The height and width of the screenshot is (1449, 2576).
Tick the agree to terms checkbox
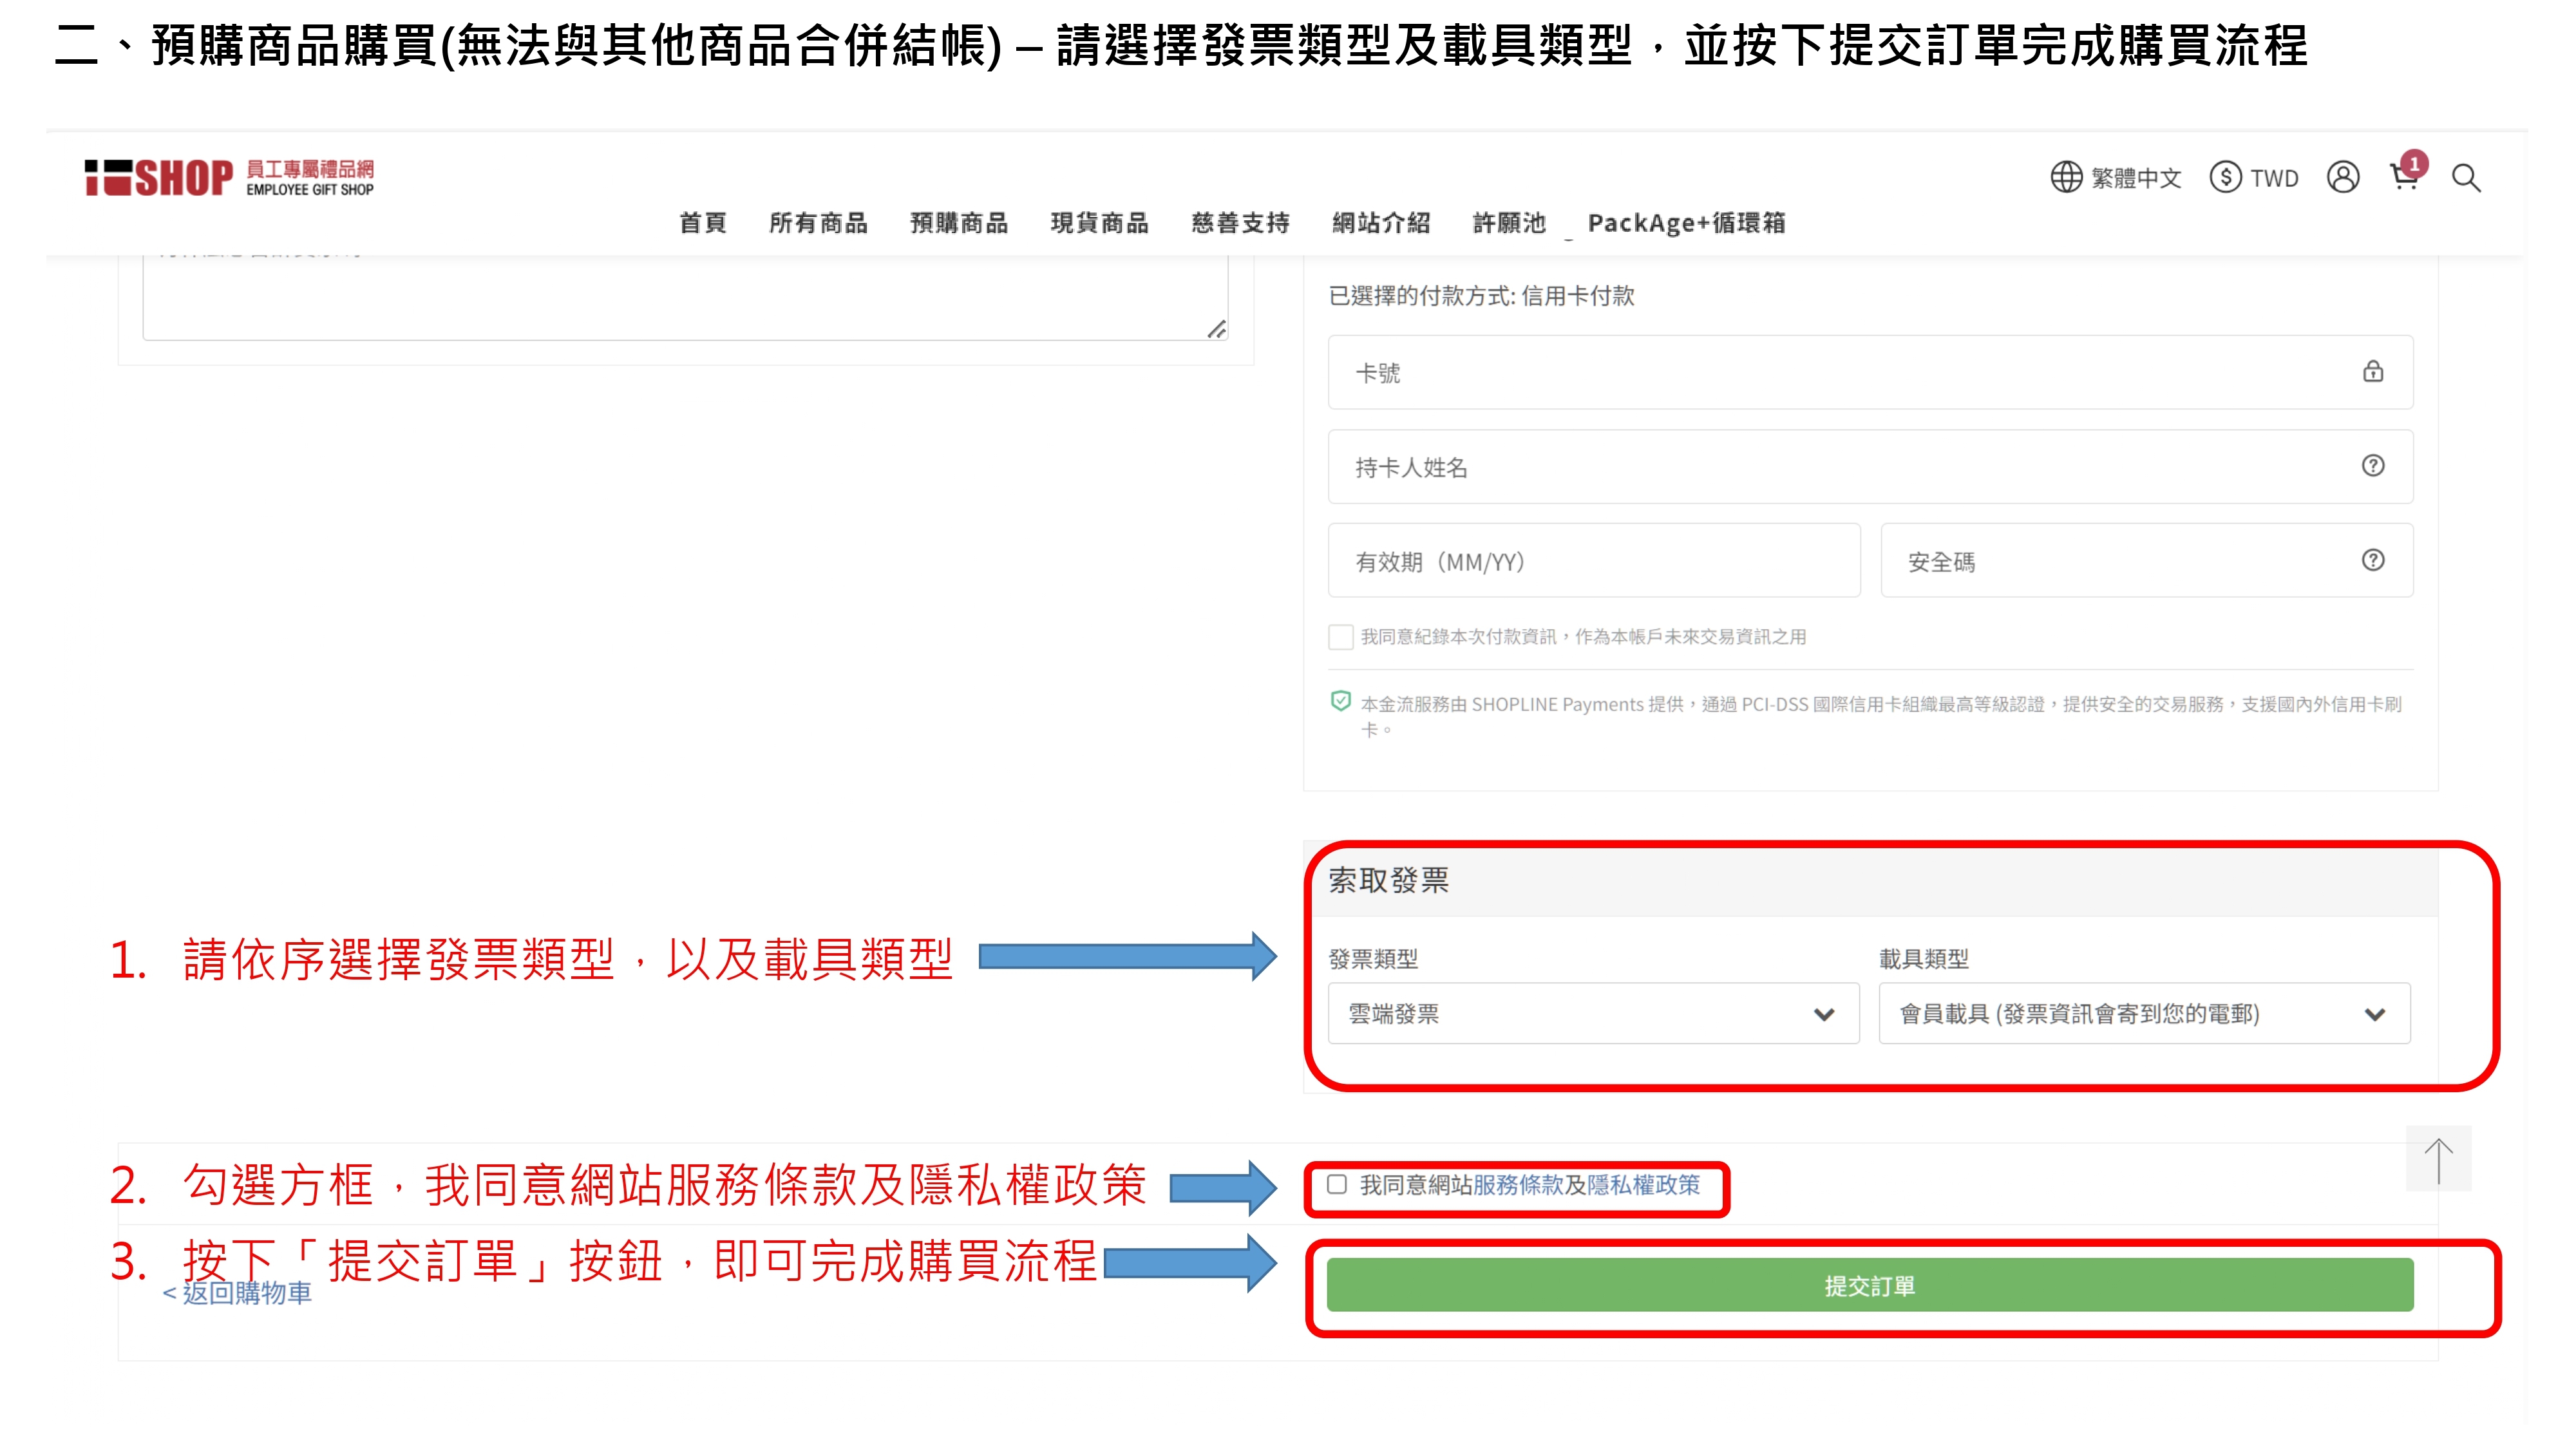coord(1337,1184)
